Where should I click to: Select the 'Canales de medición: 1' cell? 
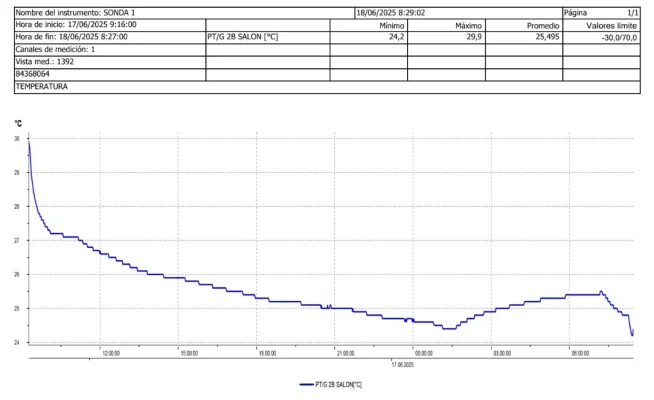point(110,49)
